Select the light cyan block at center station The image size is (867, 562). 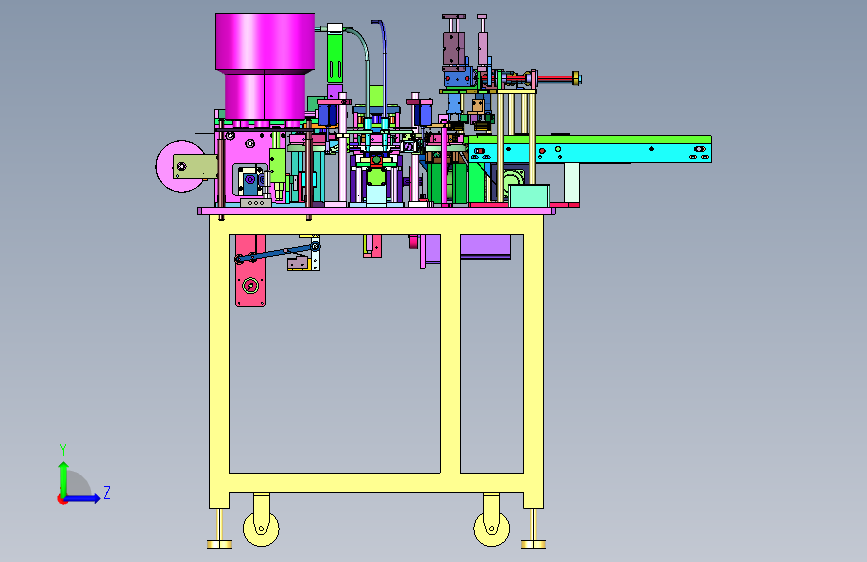coord(376,195)
